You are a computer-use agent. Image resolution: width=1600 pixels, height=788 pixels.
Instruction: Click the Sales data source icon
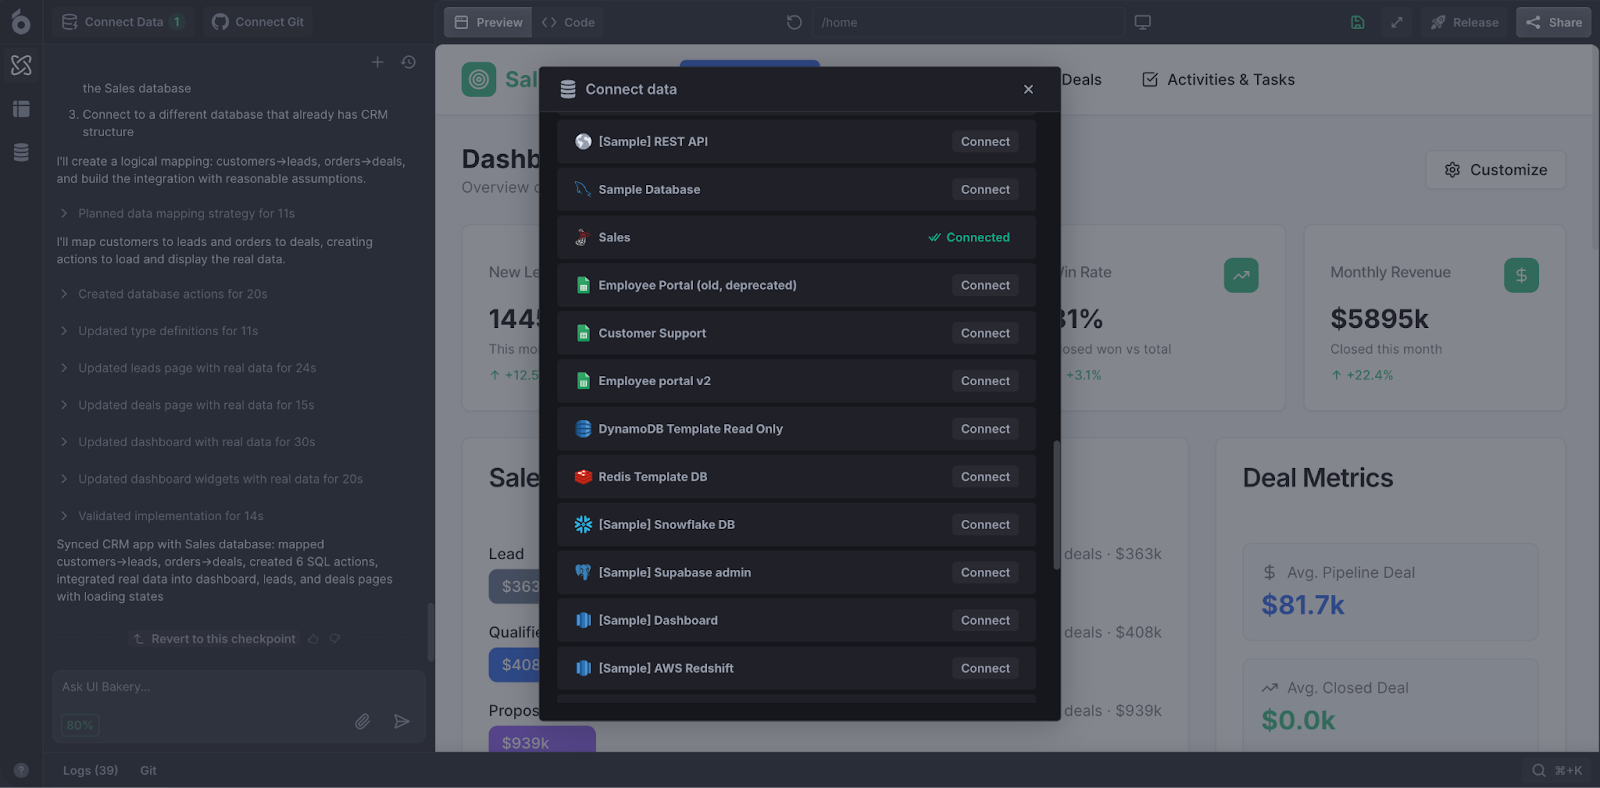[583, 237]
